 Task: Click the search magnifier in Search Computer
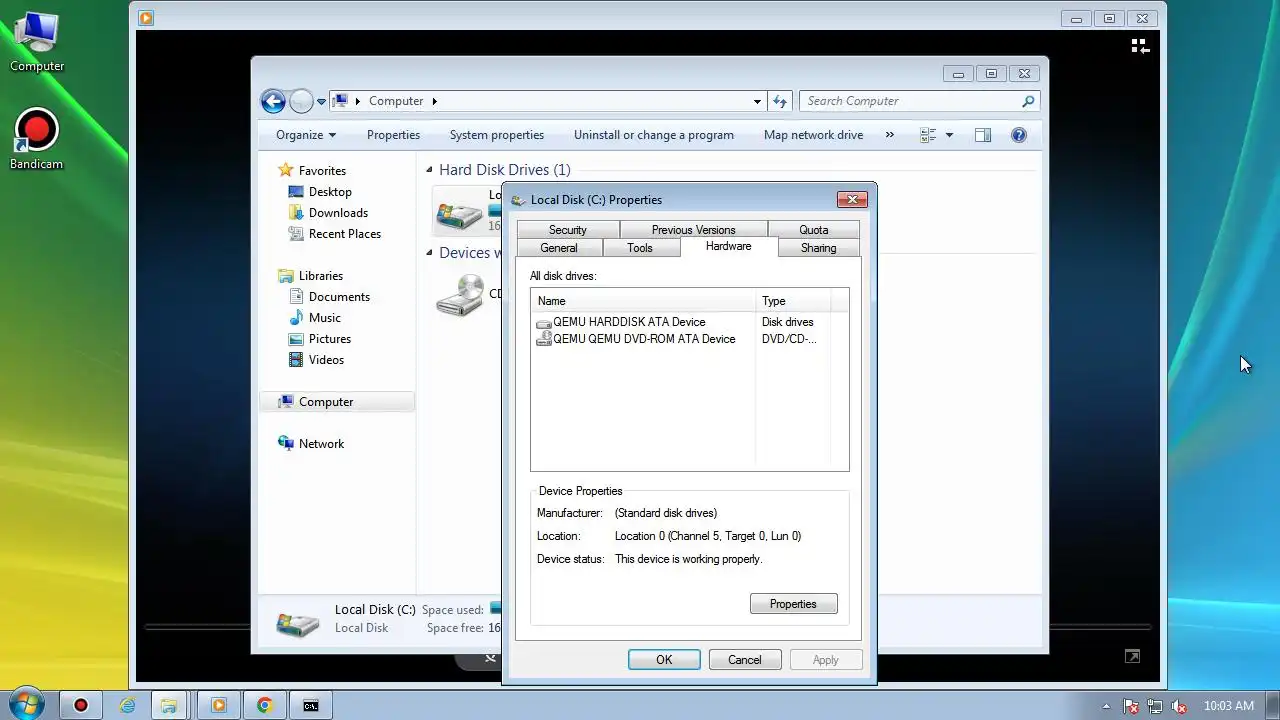[1028, 101]
